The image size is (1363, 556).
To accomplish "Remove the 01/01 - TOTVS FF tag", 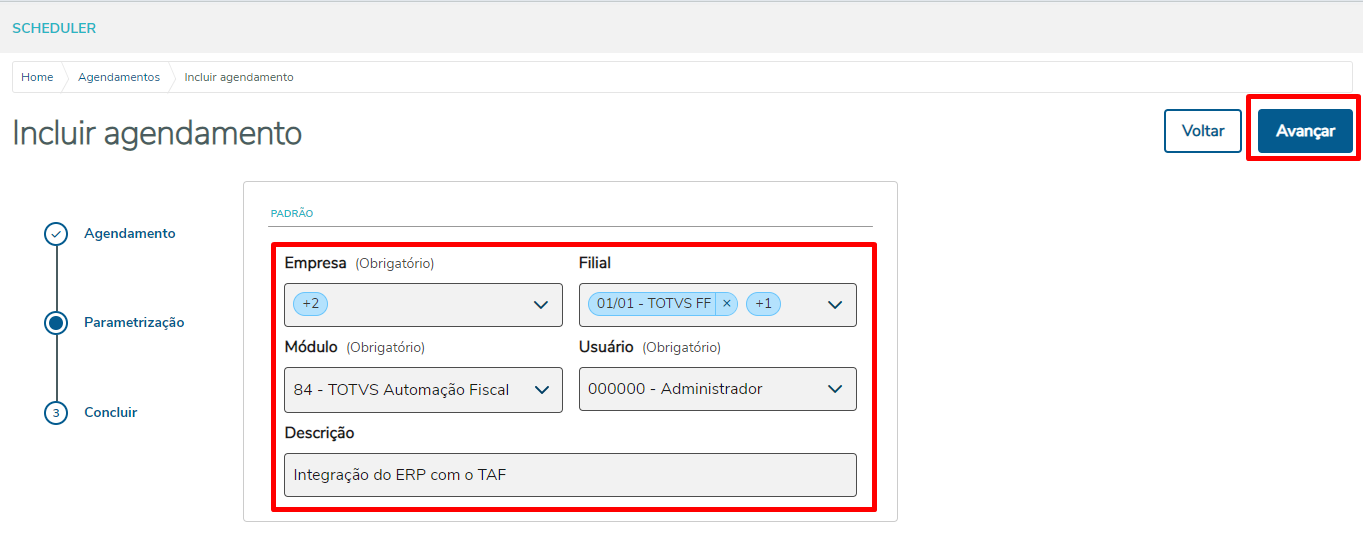I will (x=727, y=303).
